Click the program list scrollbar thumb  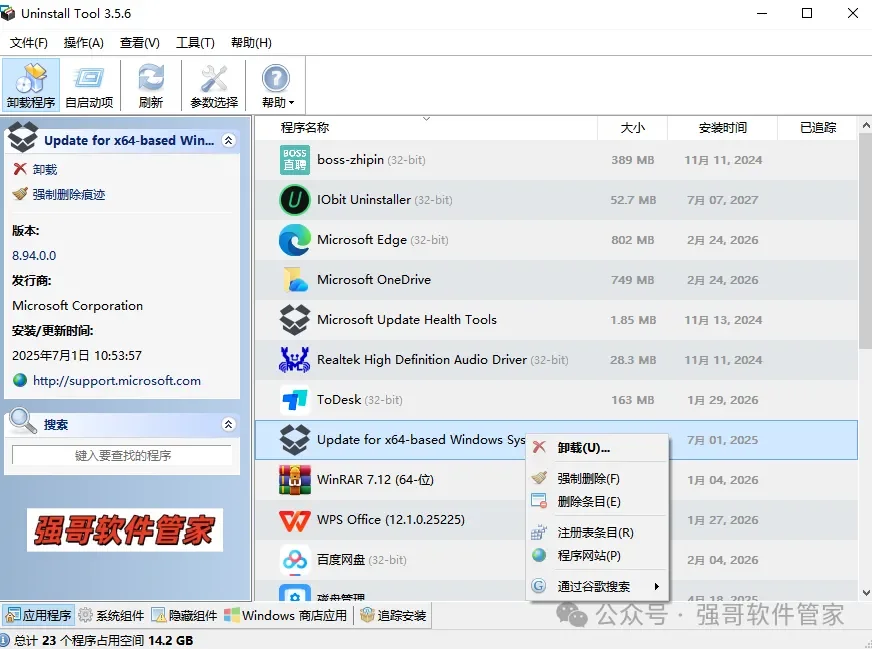point(866,240)
